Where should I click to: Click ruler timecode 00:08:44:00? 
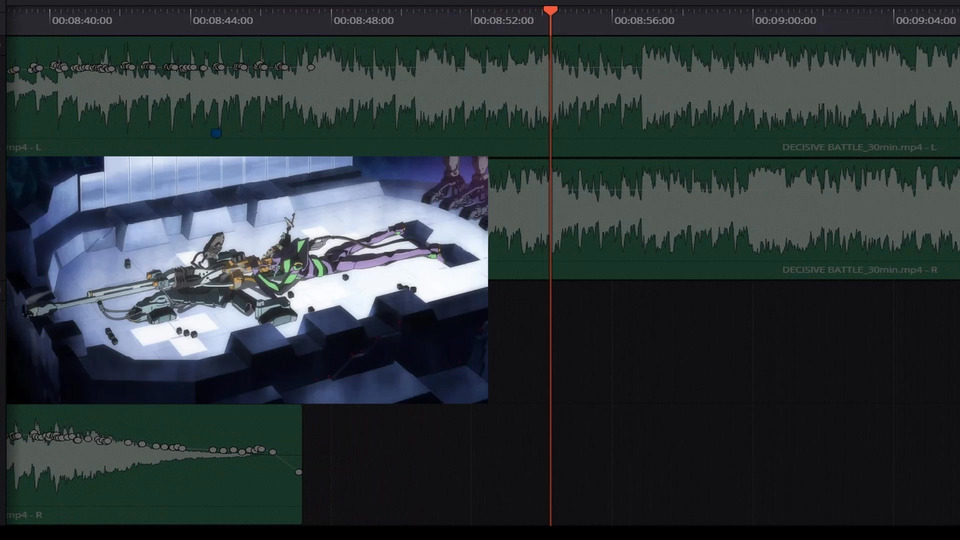tap(223, 20)
